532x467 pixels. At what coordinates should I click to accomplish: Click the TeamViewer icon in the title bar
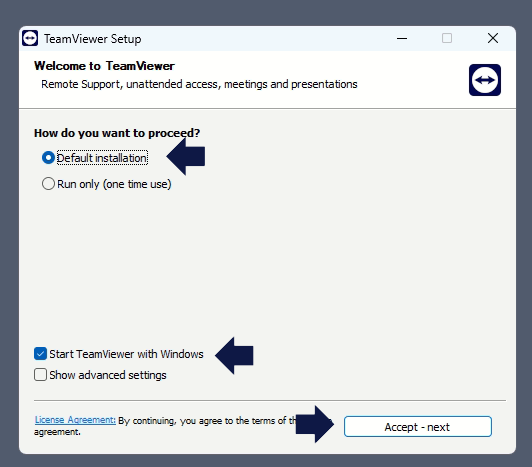coord(30,38)
